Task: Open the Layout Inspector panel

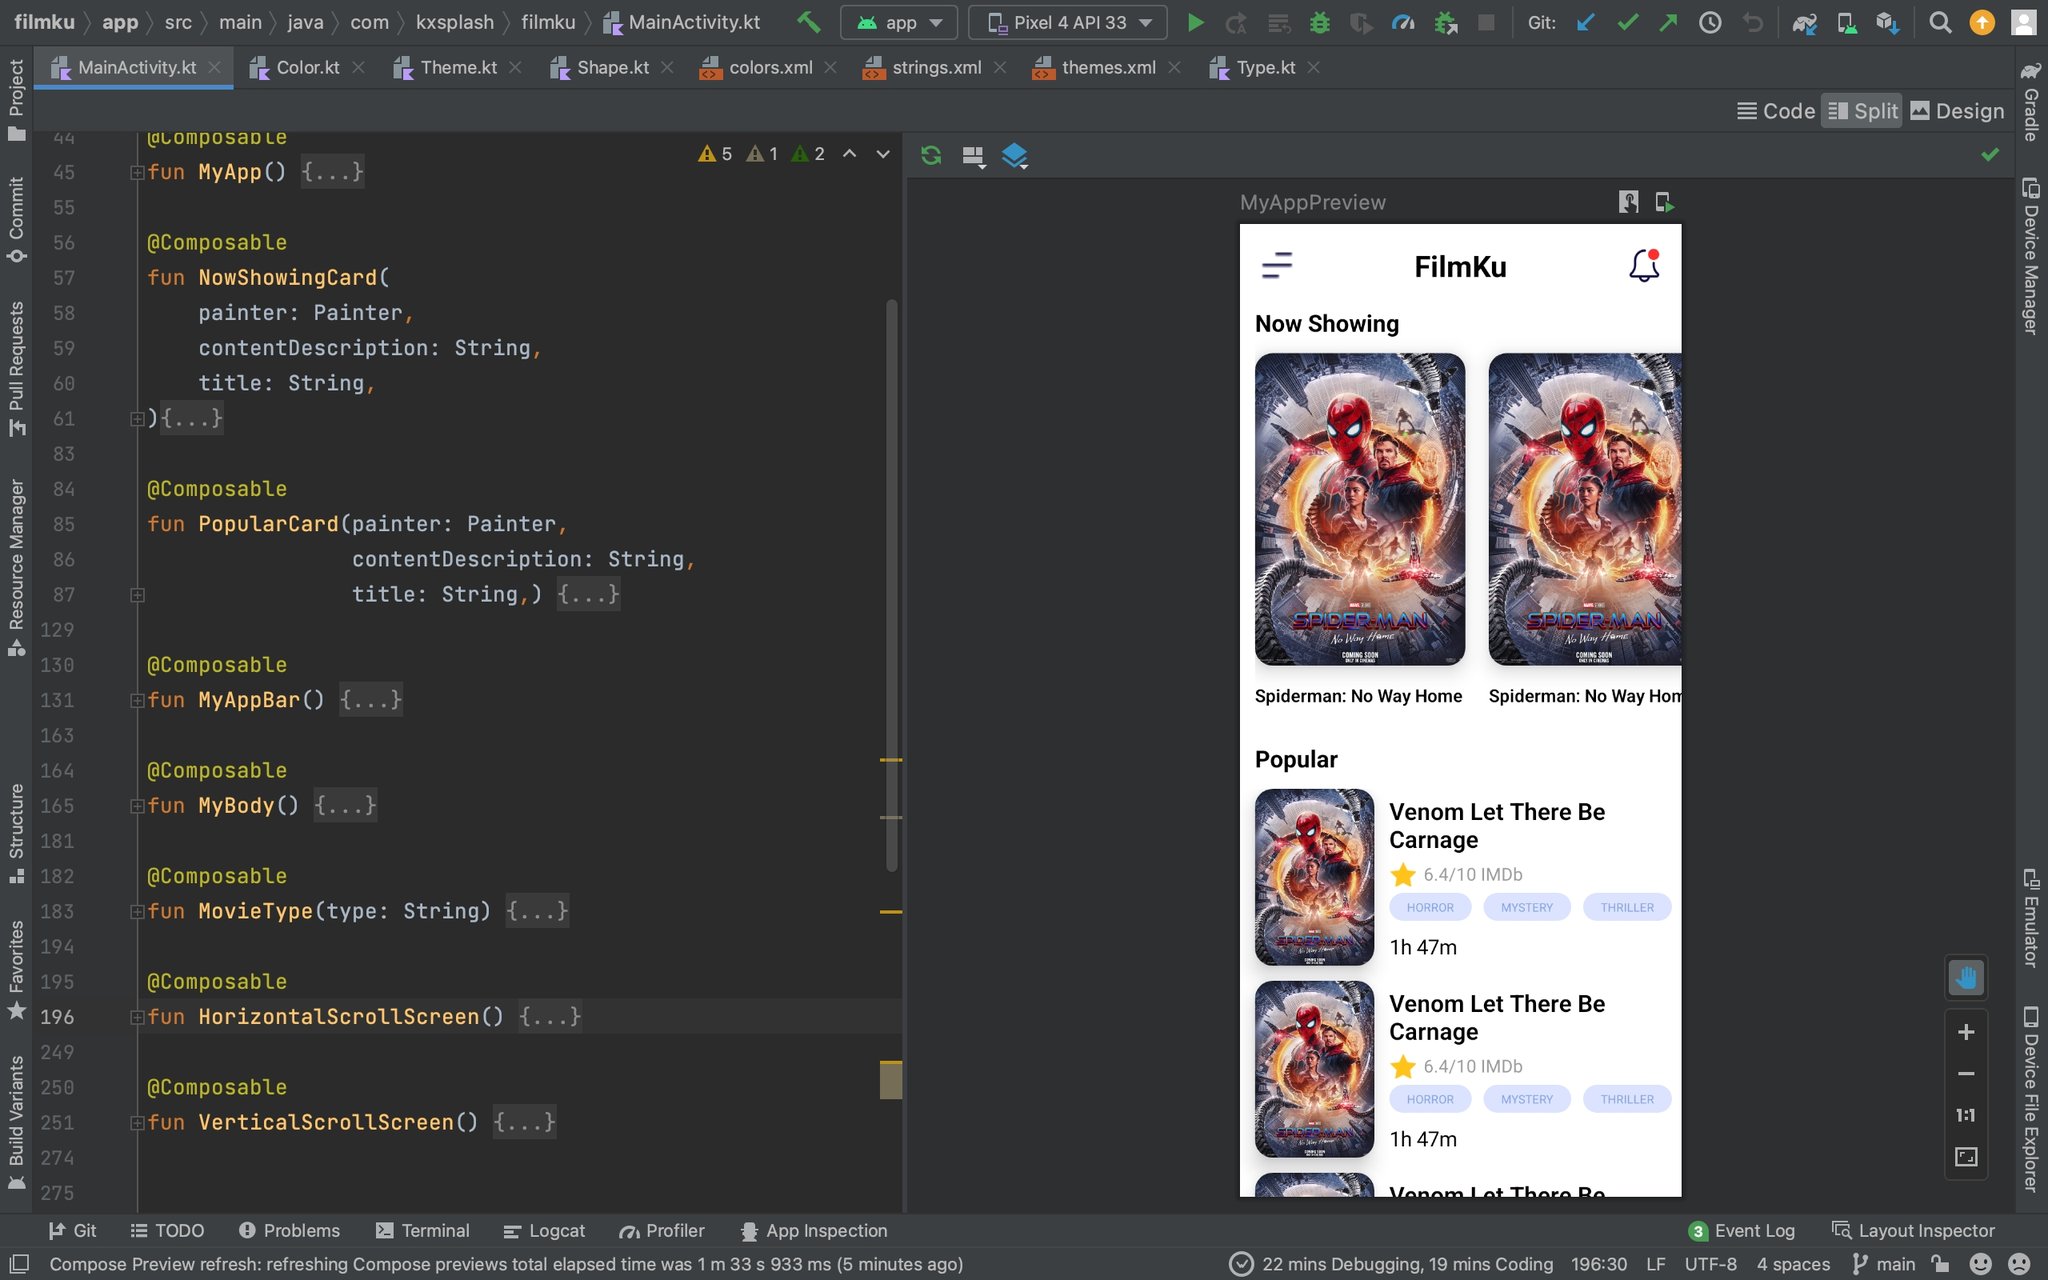Action: (1913, 1230)
